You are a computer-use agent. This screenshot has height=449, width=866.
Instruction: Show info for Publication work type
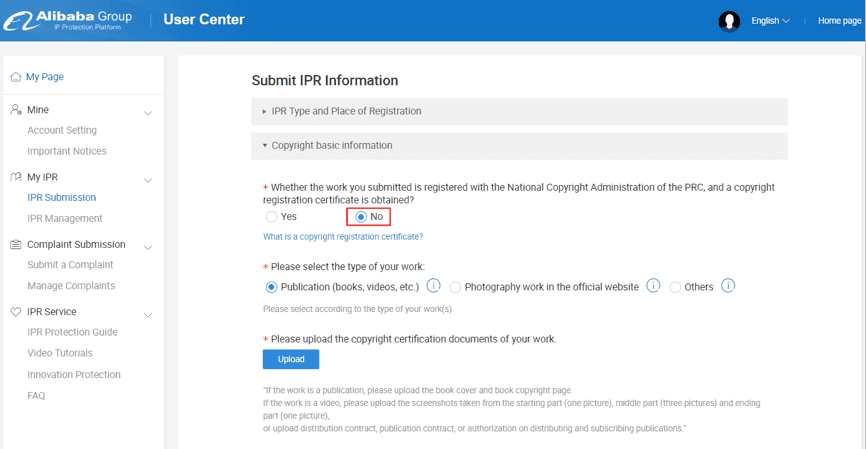pos(434,286)
